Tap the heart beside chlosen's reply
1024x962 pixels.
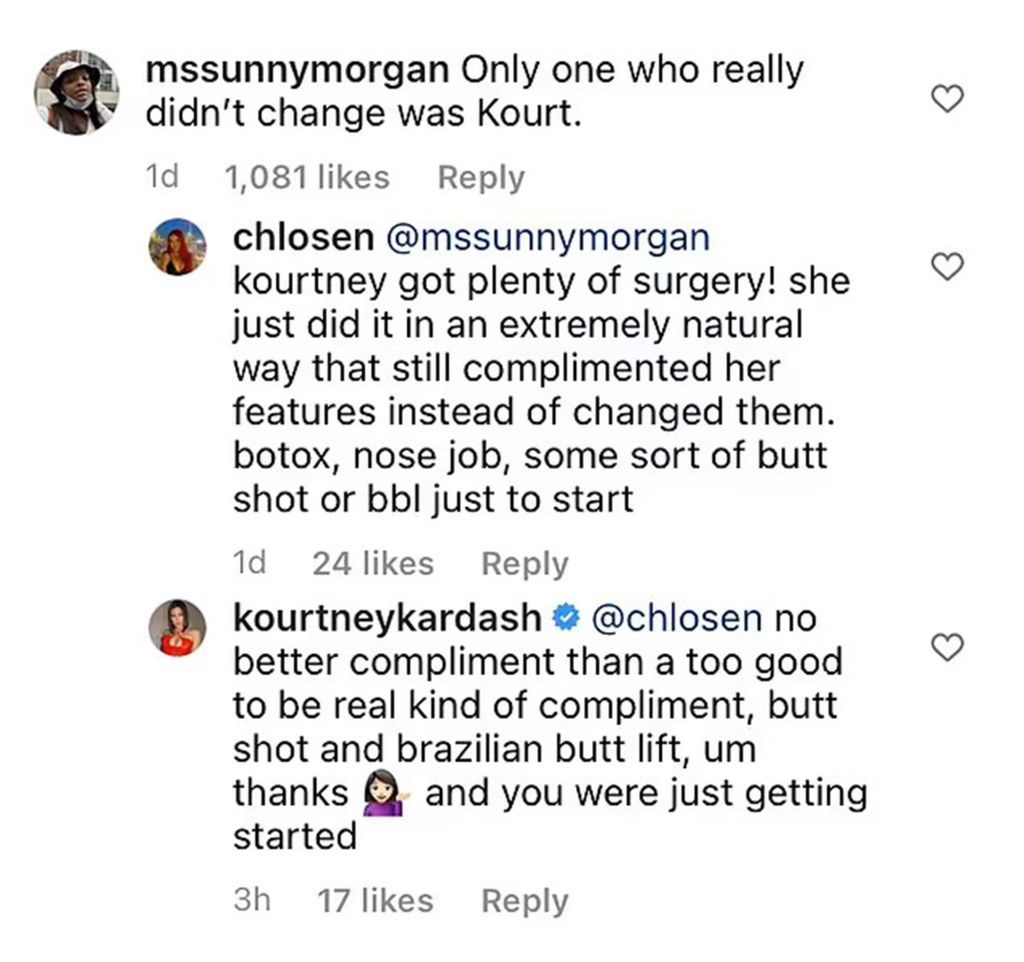tap(947, 265)
